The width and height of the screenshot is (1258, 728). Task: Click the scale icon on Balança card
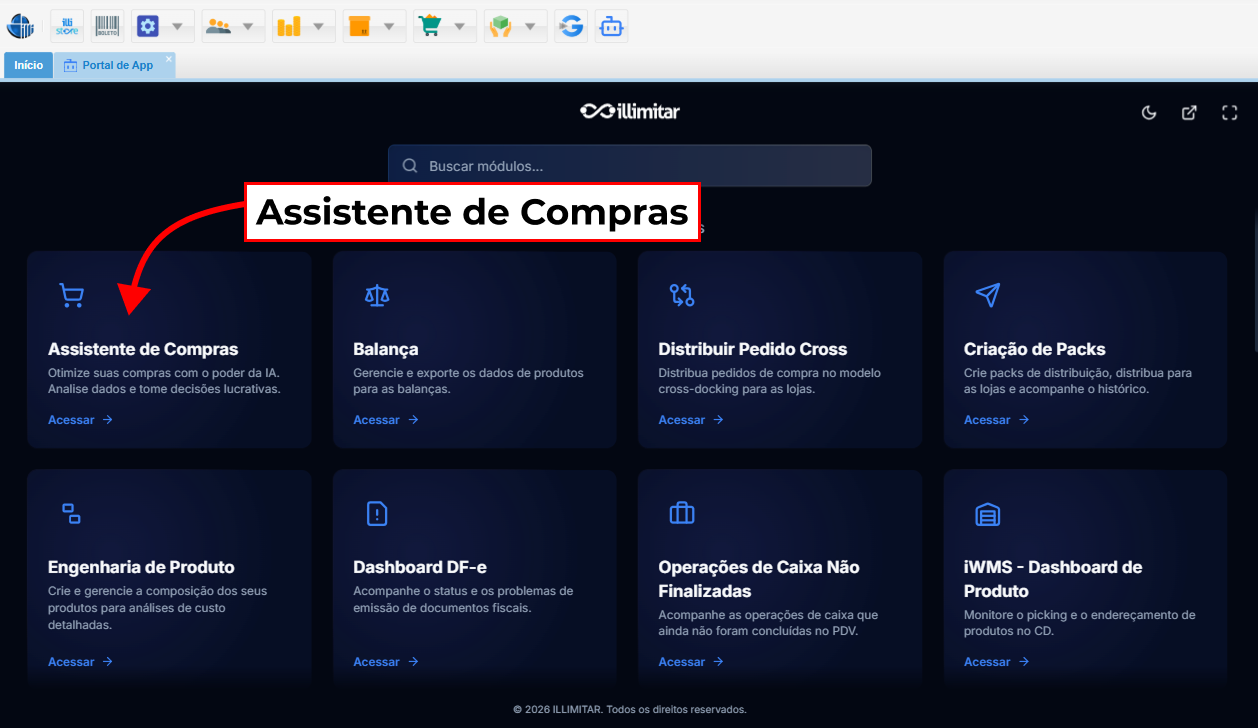(377, 295)
